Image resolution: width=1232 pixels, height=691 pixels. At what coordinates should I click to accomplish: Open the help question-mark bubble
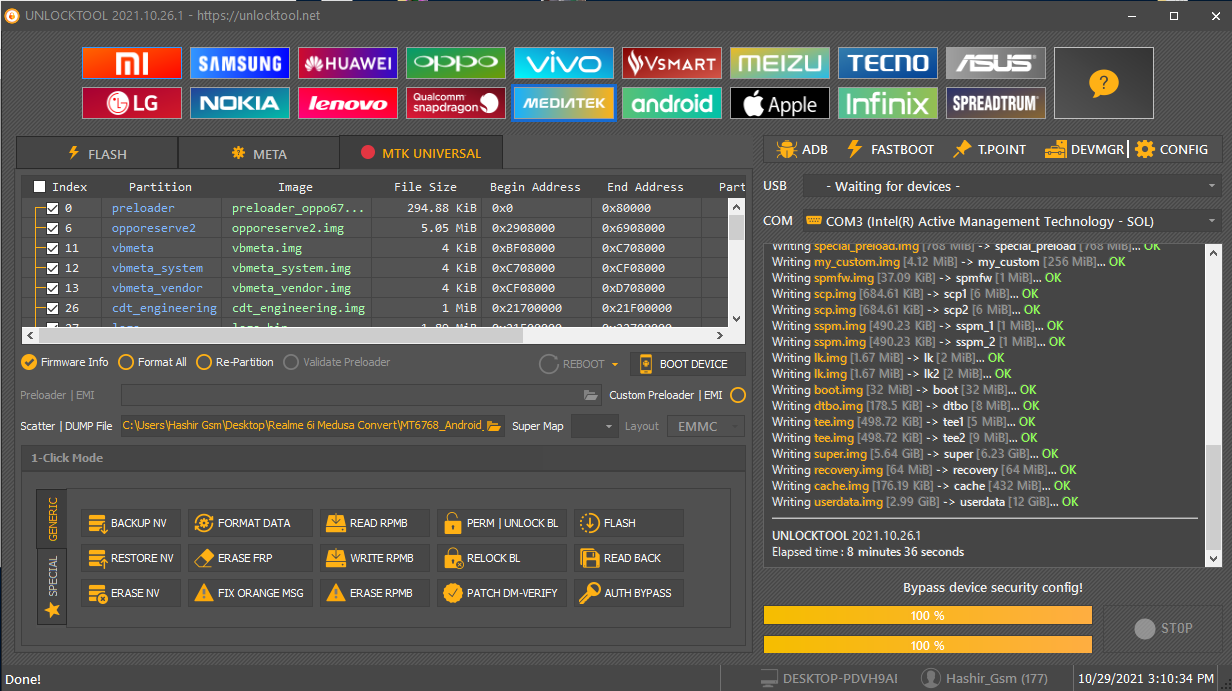coord(1104,83)
